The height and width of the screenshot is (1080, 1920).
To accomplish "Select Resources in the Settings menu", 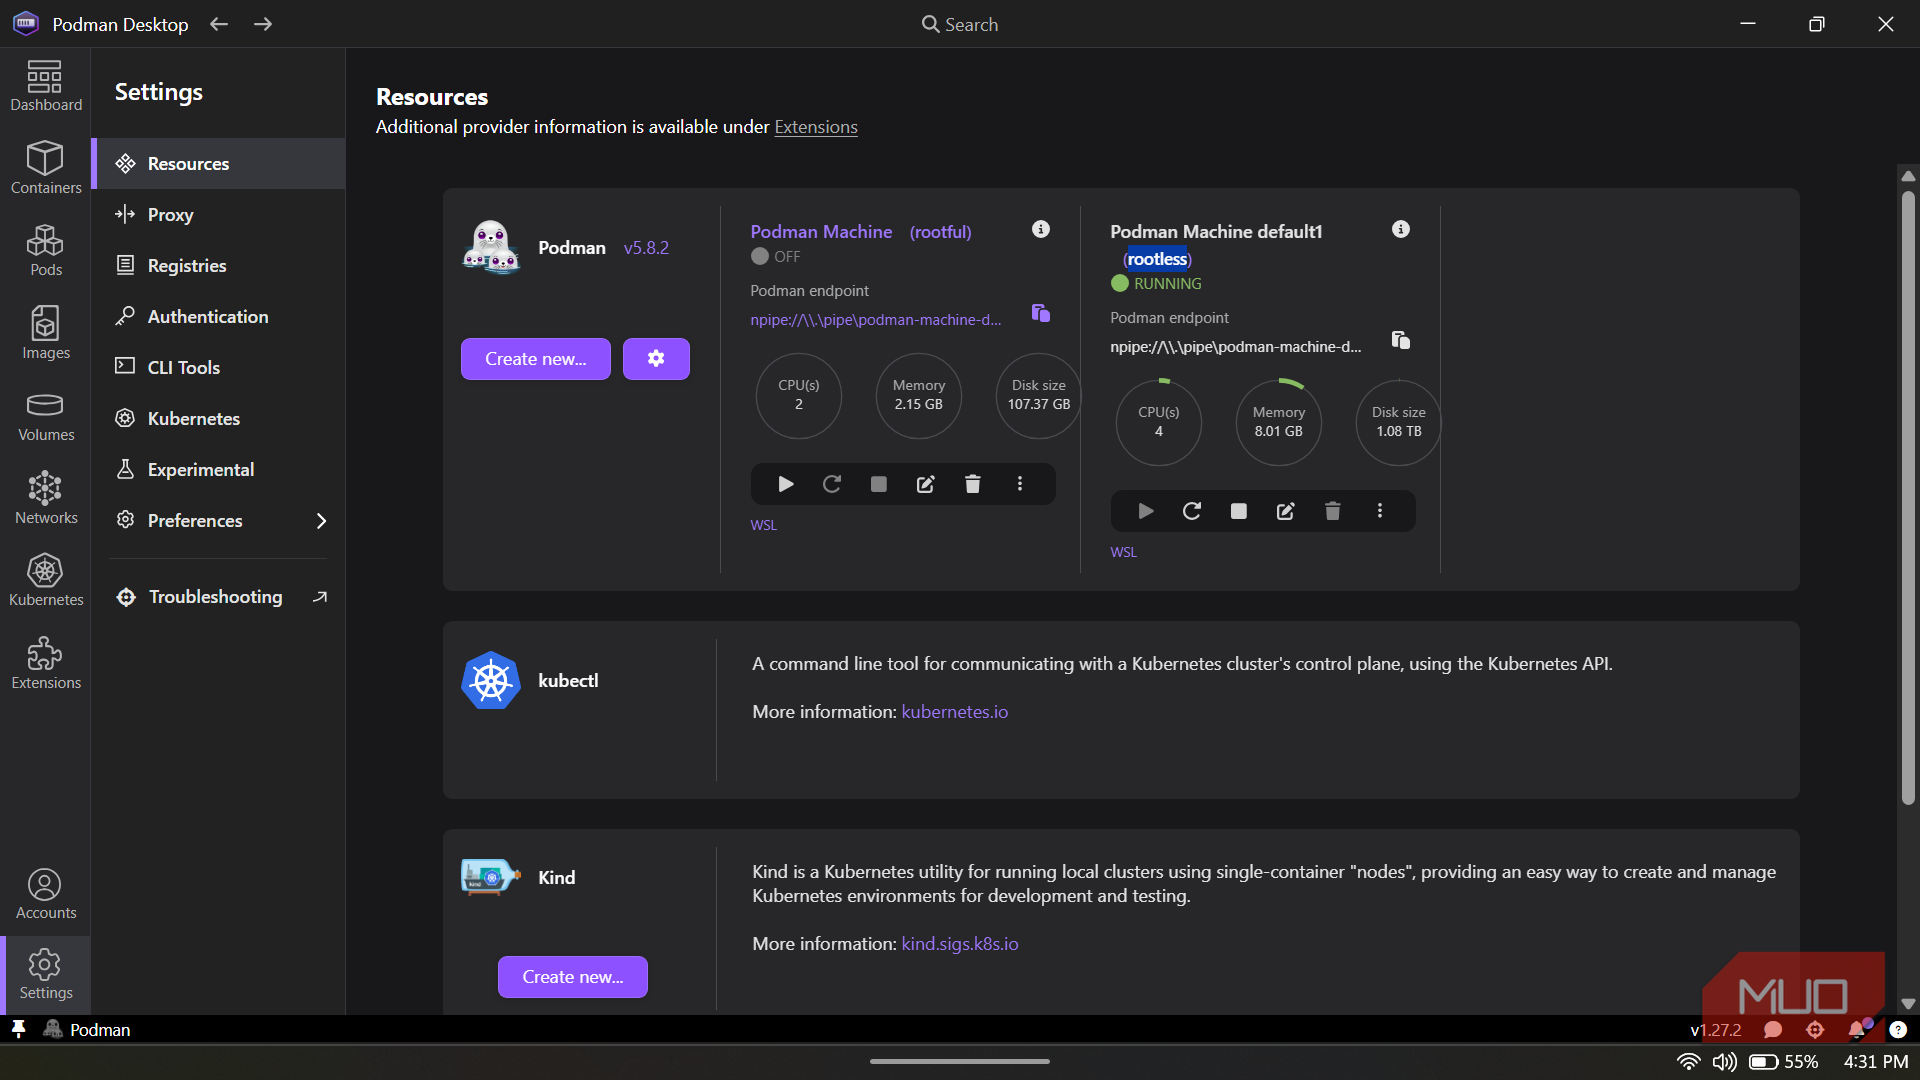I will pyautogui.click(x=218, y=163).
